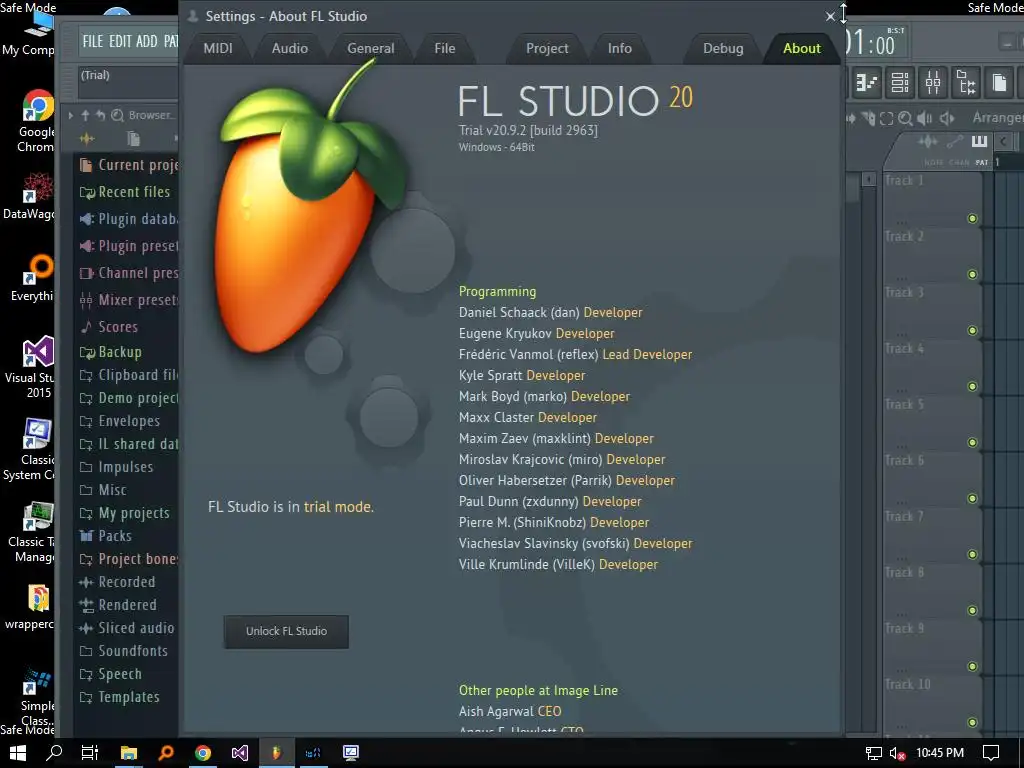This screenshot has height=768, width=1024.
Task: Switch to the MIDI settings tab
Action: (x=218, y=48)
